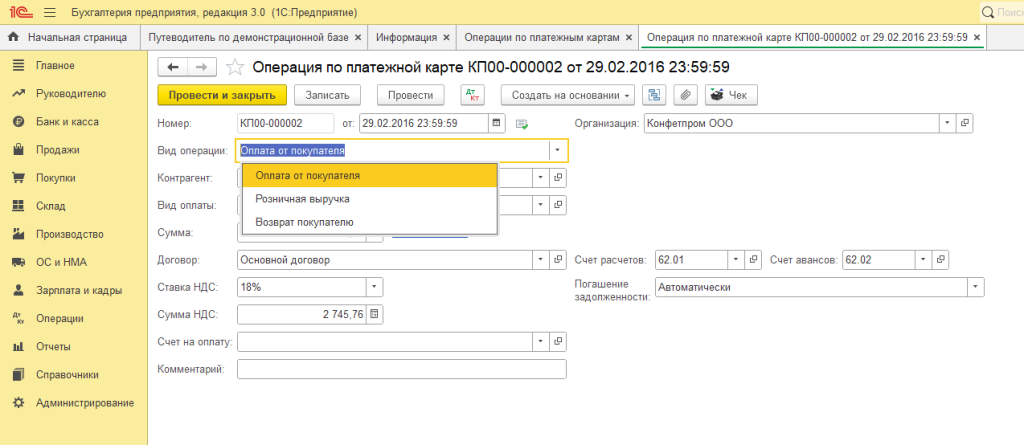Click the back navigation arrow

click(x=174, y=67)
